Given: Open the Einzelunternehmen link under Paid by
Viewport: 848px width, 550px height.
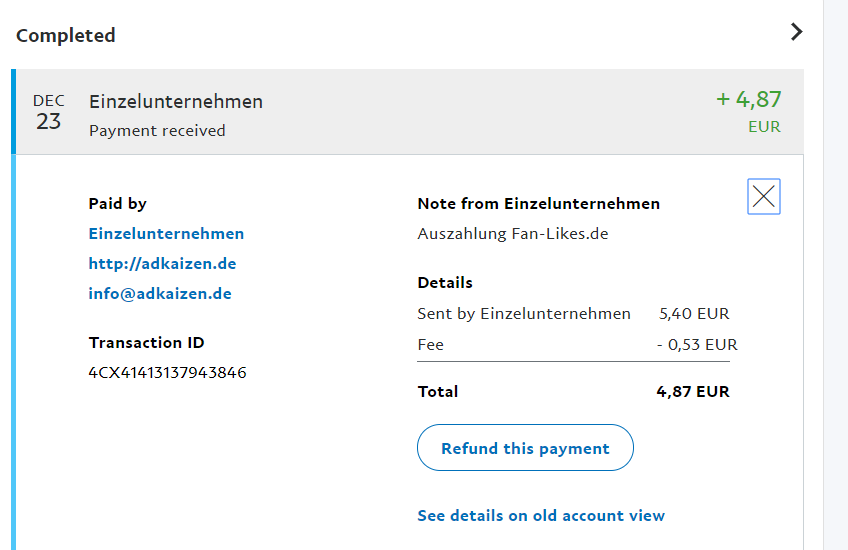Looking at the screenshot, I should click(x=166, y=234).
